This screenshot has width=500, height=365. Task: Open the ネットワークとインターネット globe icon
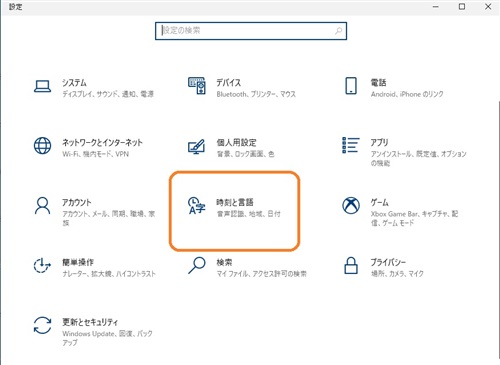(42, 146)
